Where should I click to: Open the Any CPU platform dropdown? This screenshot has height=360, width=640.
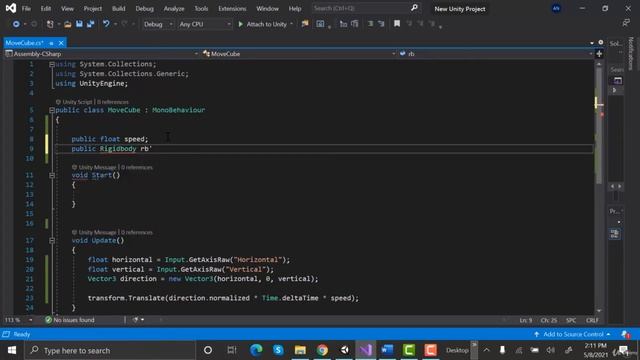(205, 24)
